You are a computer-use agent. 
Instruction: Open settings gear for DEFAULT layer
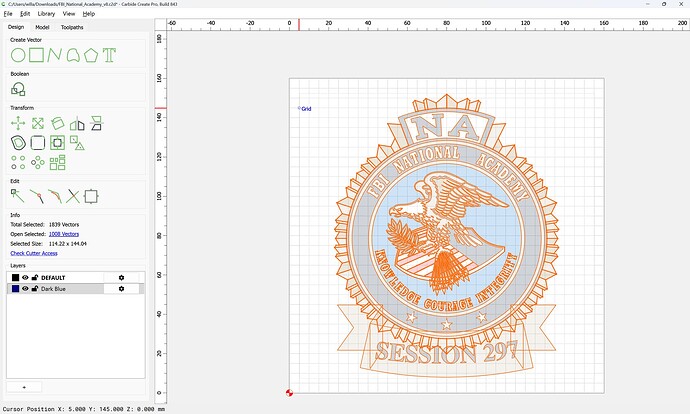tap(121, 278)
